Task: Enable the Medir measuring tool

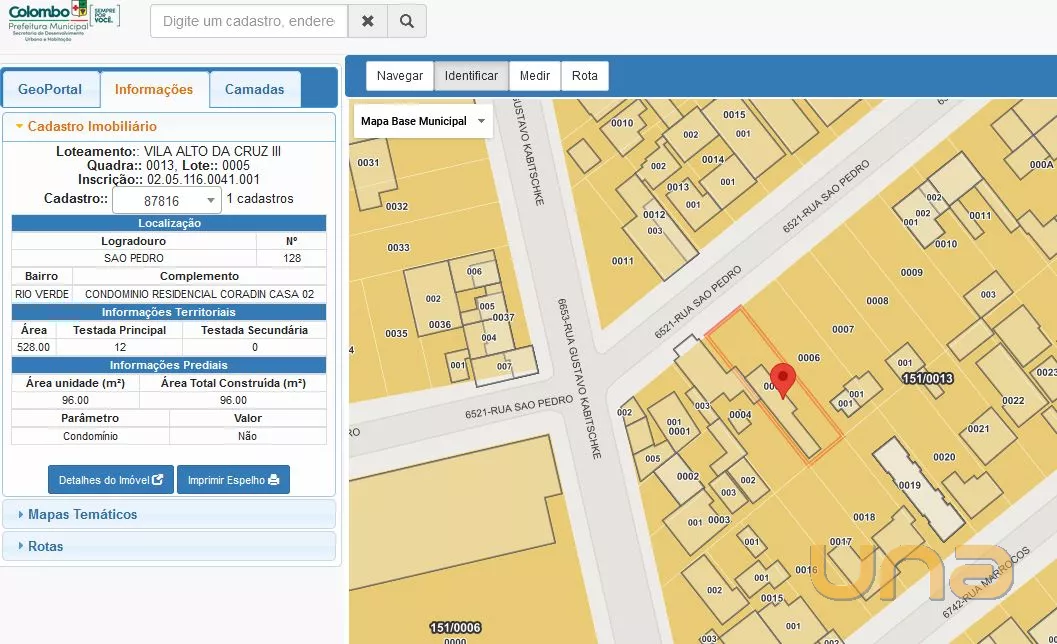Action: [x=535, y=76]
